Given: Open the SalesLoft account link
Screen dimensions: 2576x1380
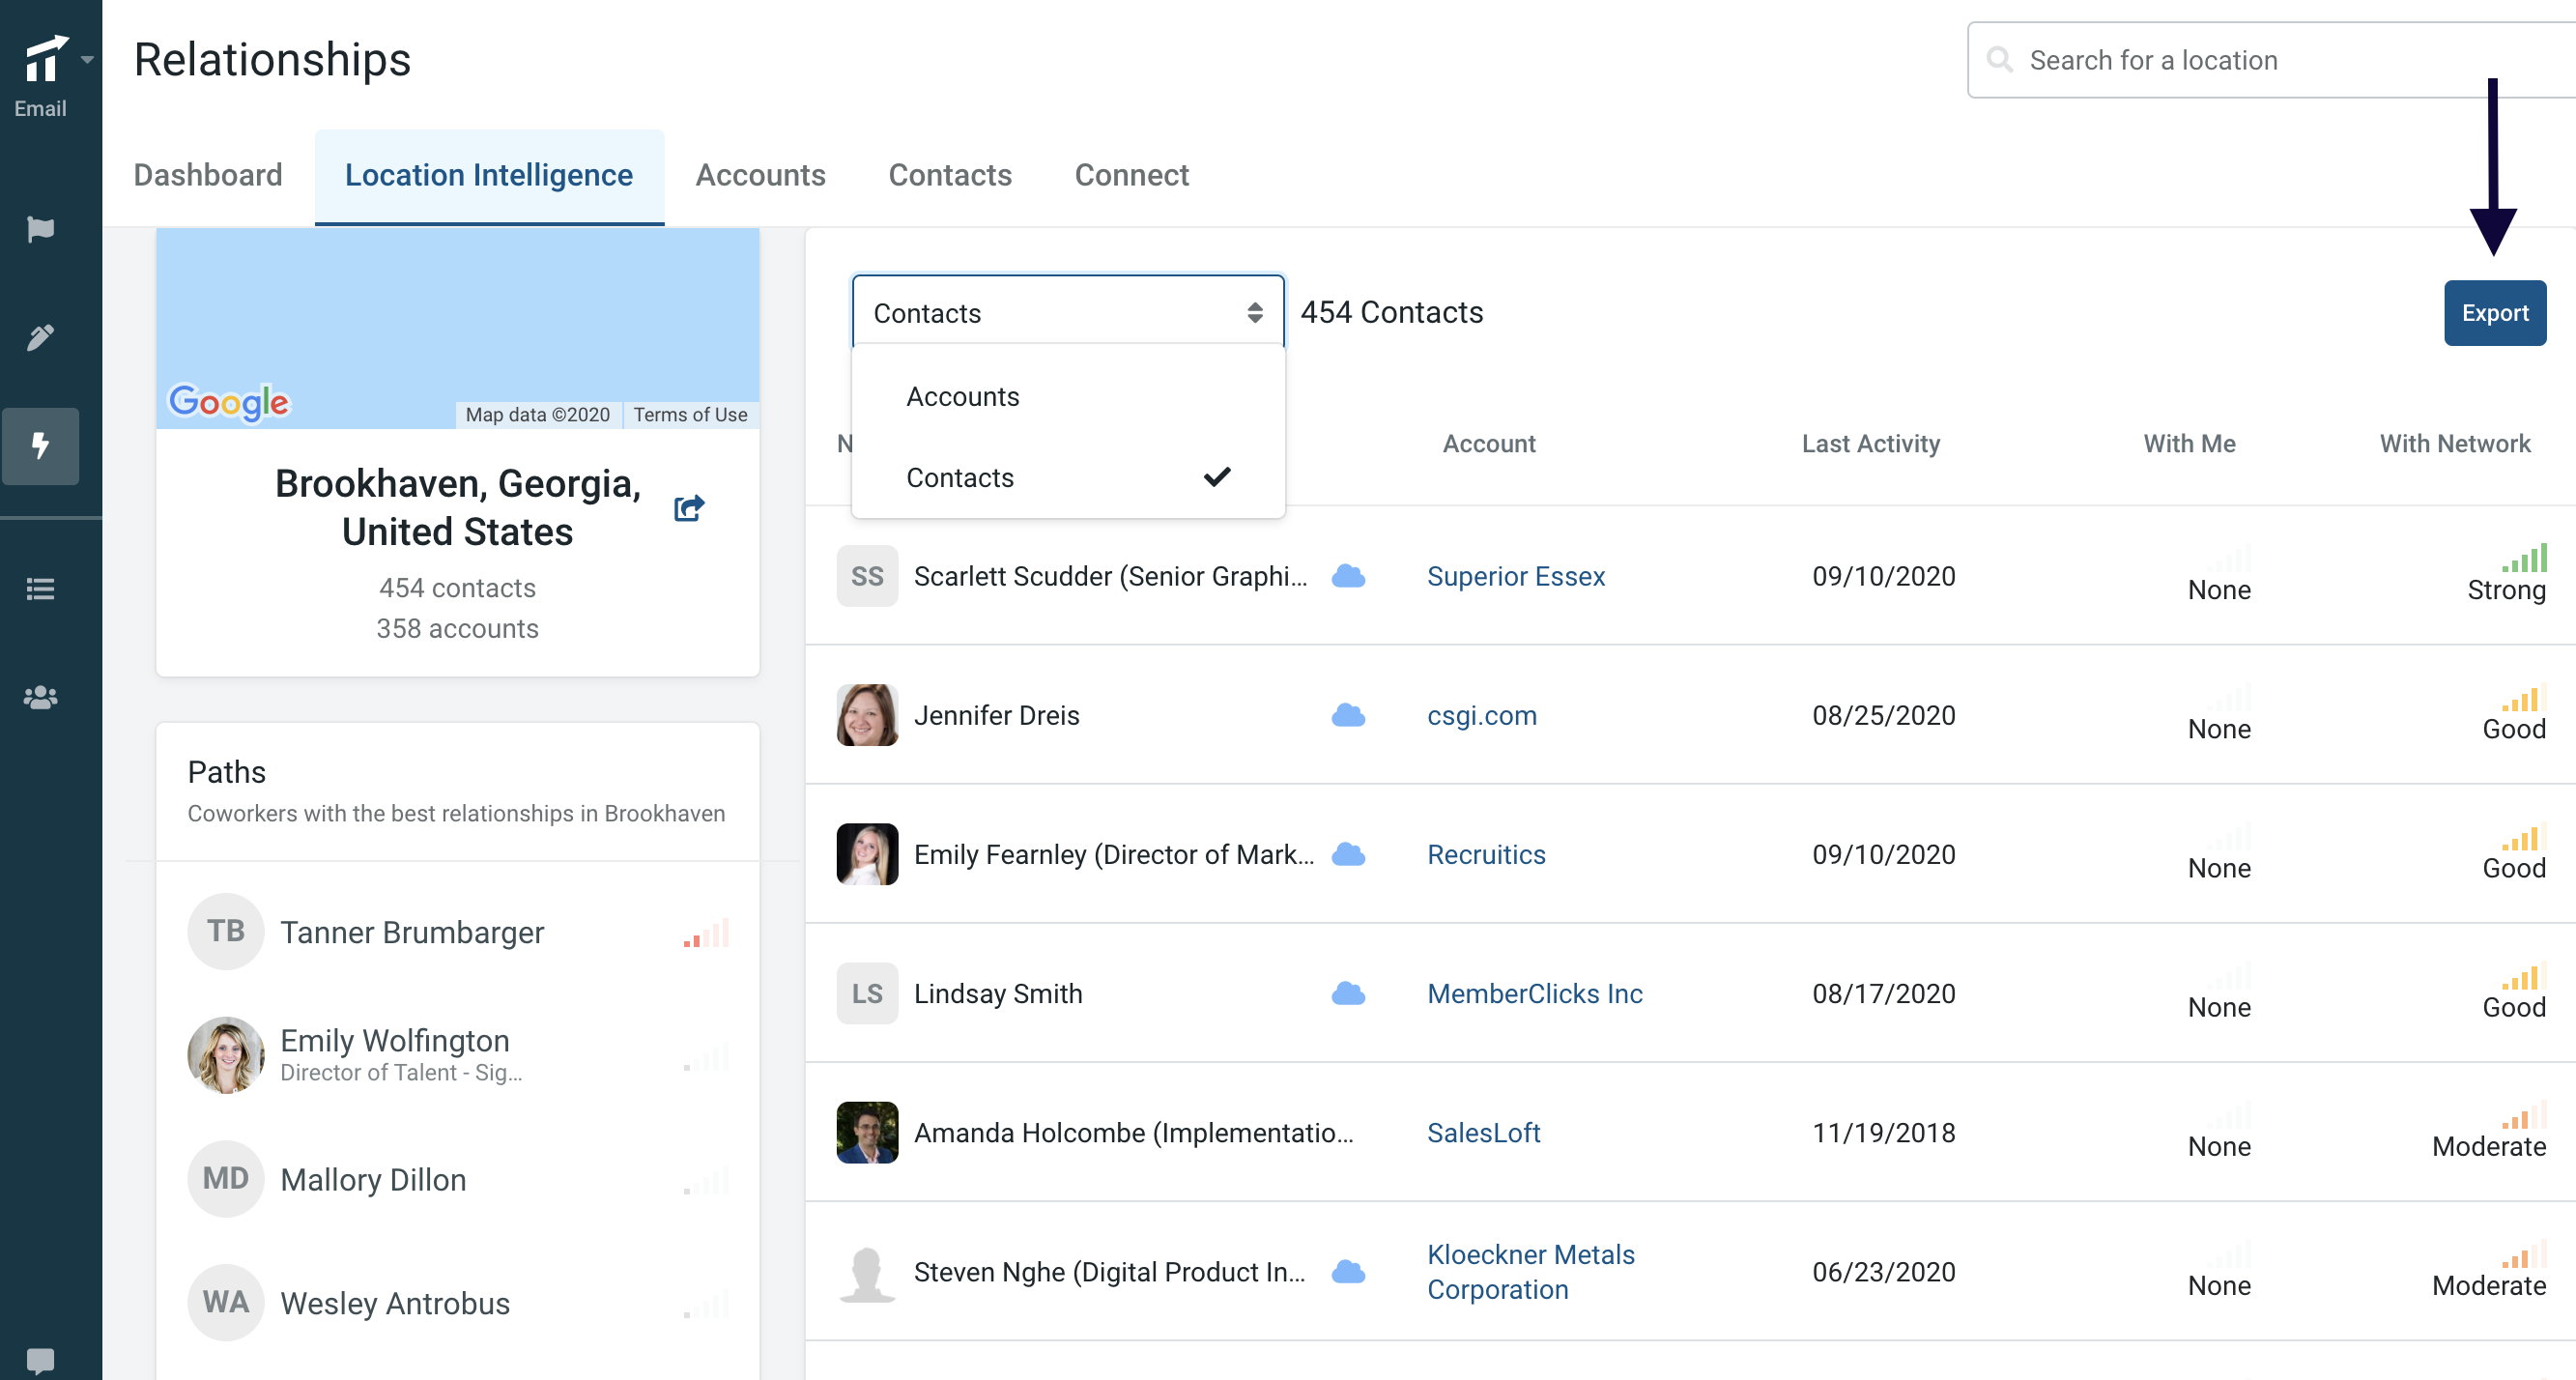Looking at the screenshot, I should tap(1483, 1132).
